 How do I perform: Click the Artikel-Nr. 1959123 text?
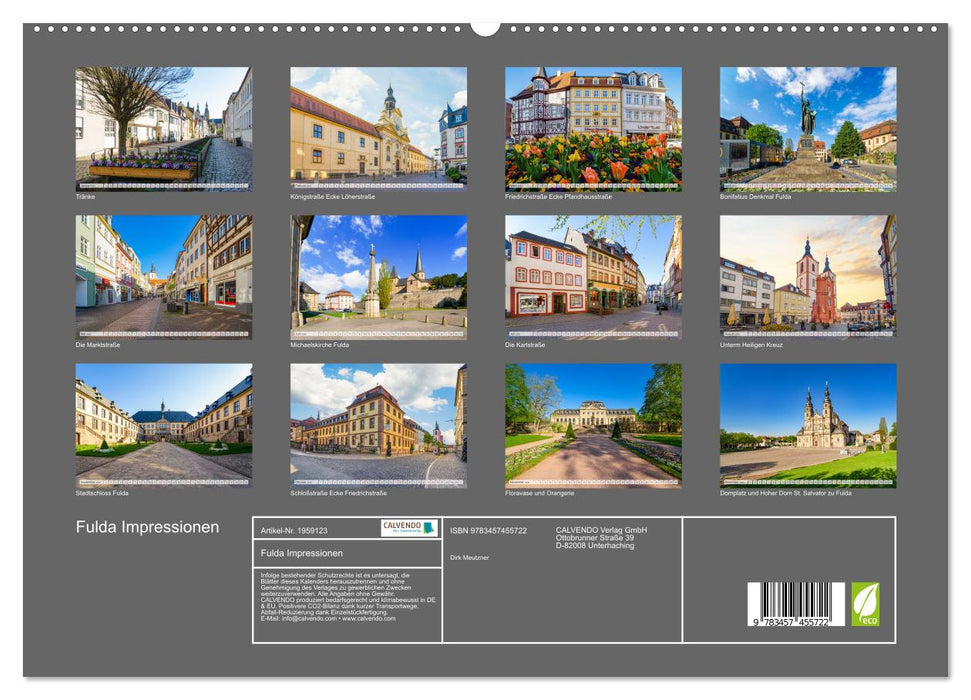294,529
